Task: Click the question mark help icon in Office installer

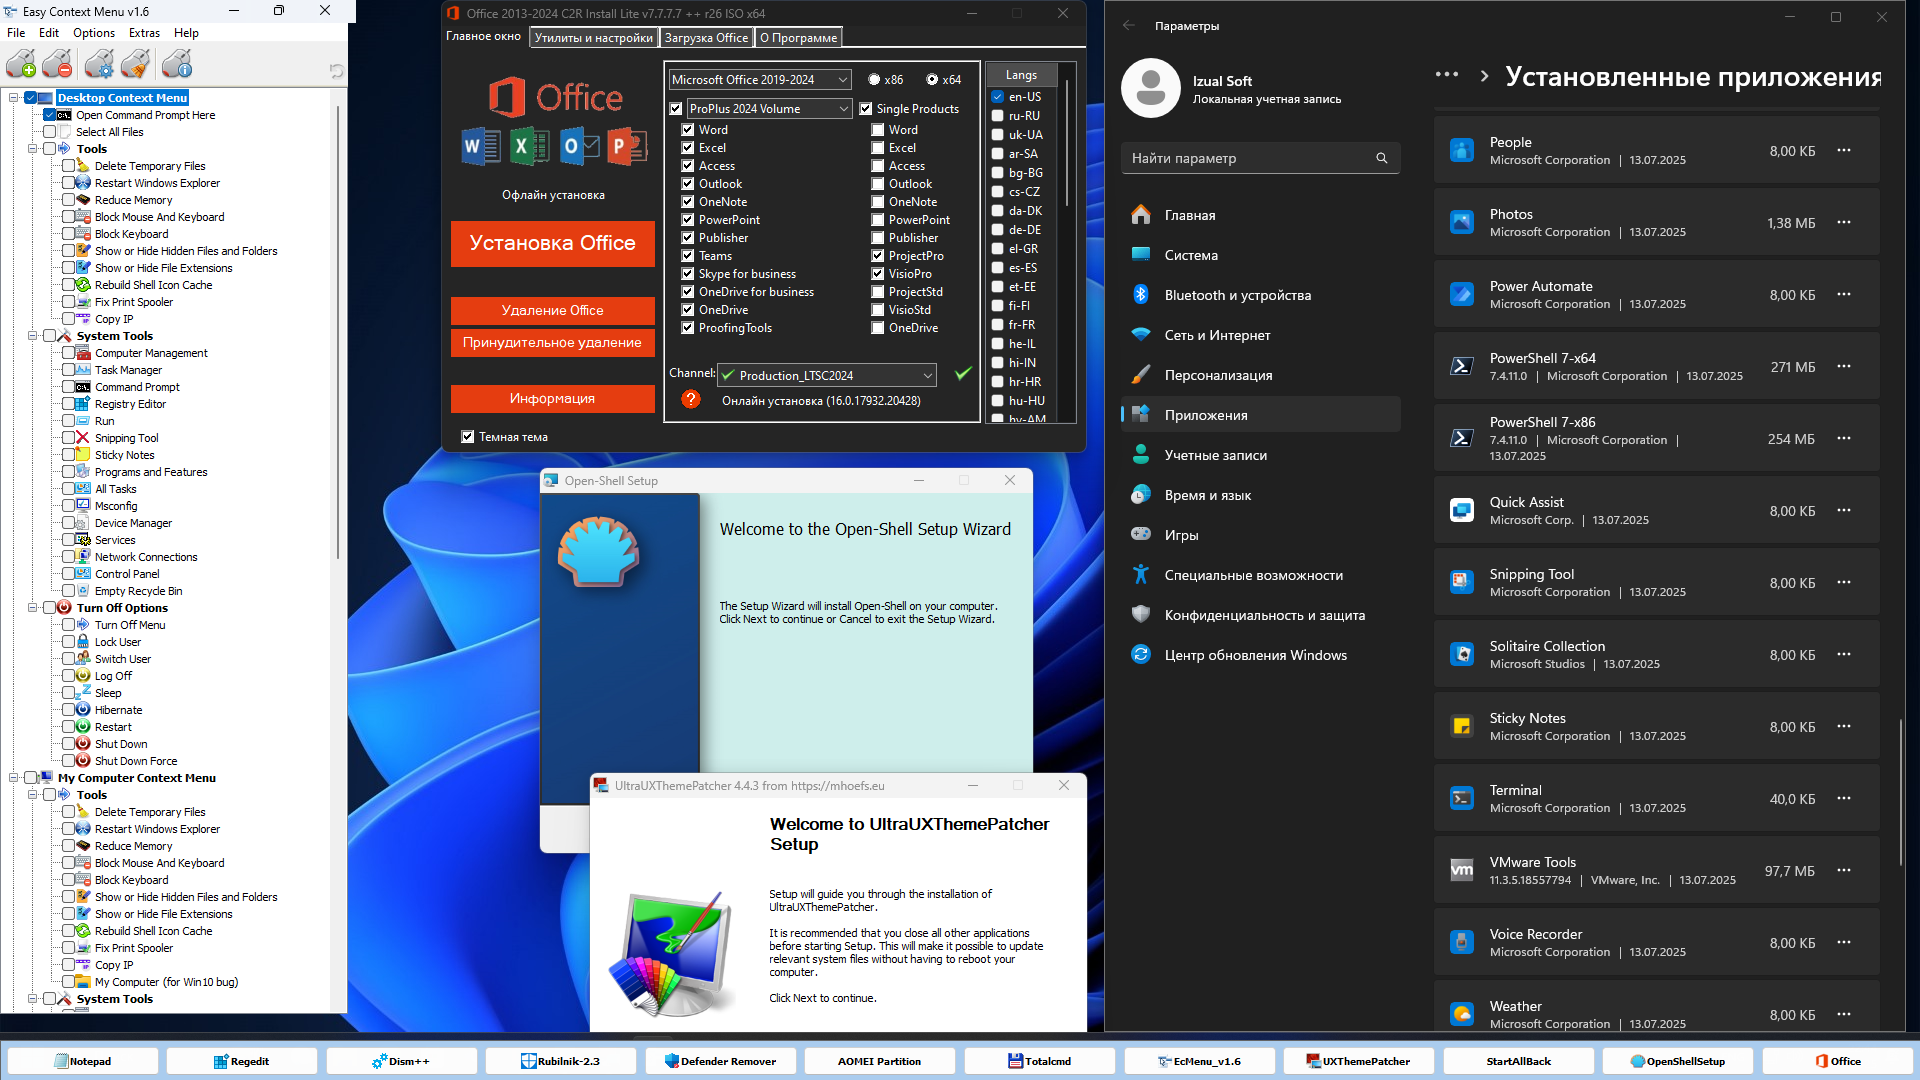Action: tap(690, 399)
